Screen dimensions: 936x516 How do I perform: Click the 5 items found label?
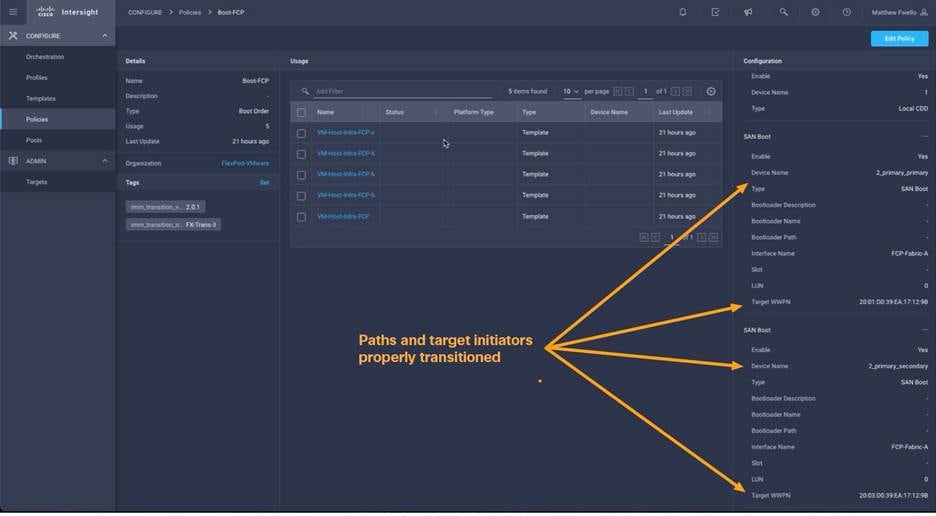(528, 91)
